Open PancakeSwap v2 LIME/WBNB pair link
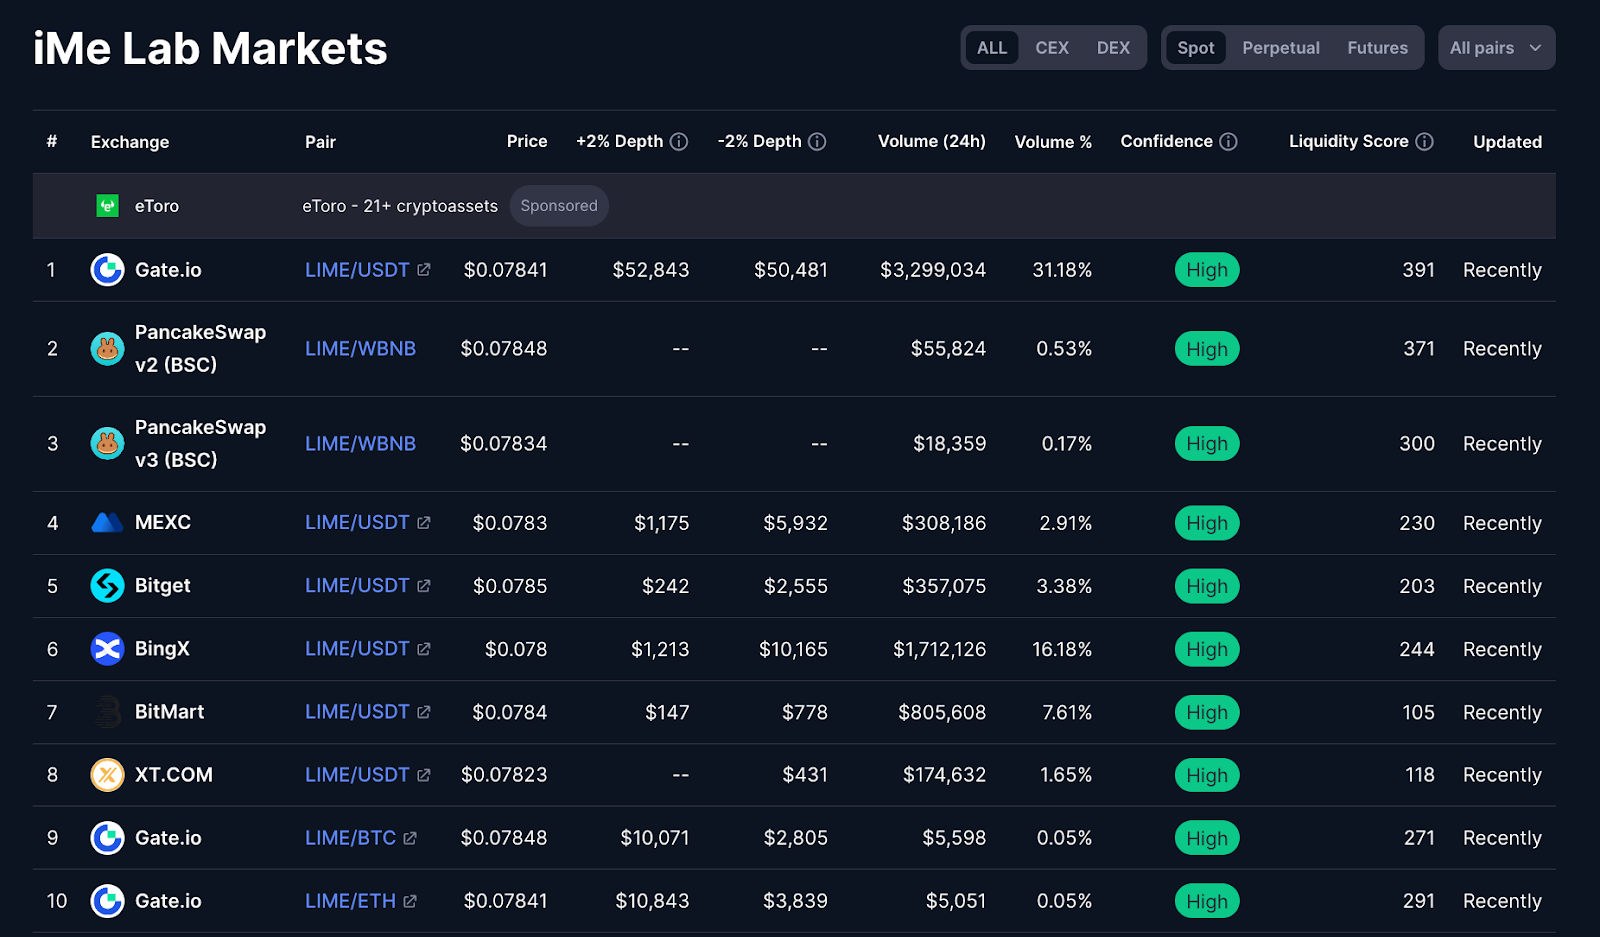The height and width of the screenshot is (937, 1600). coord(360,349)
